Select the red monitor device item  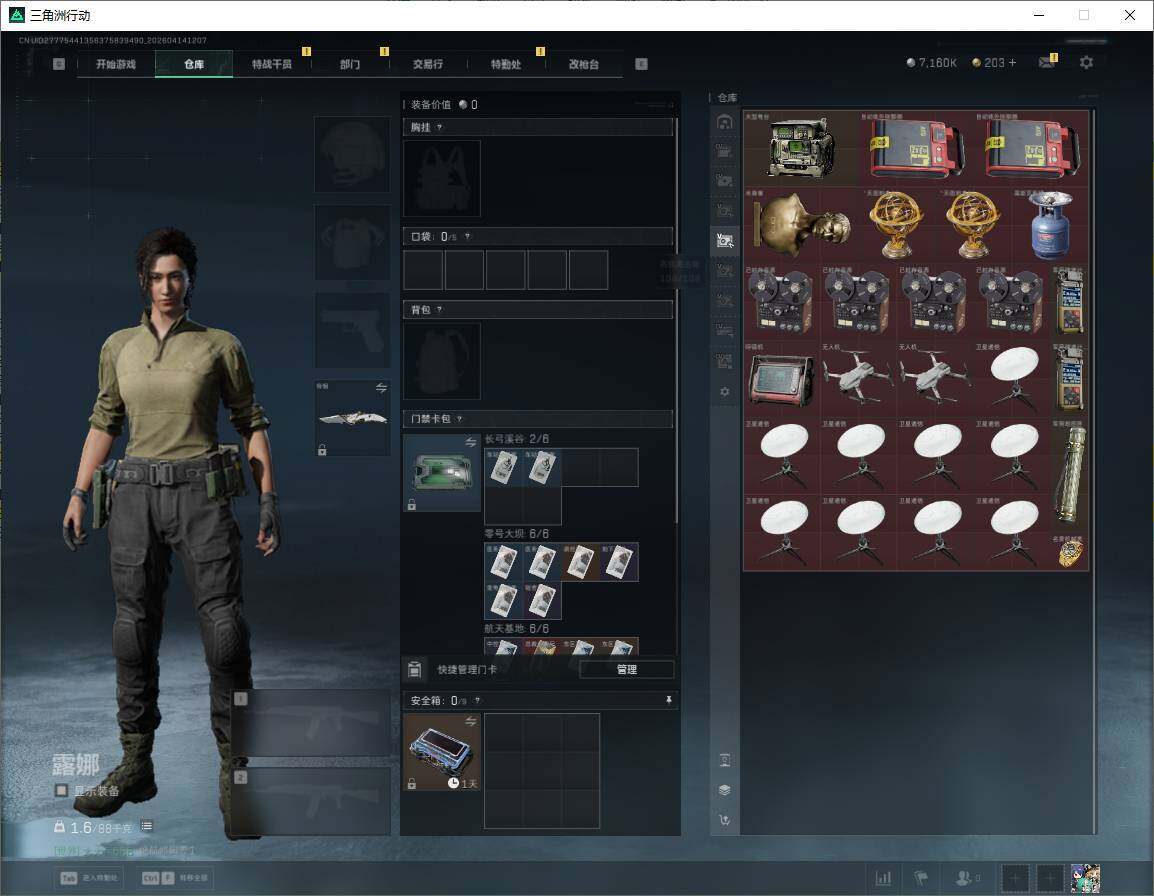click(x=782, y=377)
